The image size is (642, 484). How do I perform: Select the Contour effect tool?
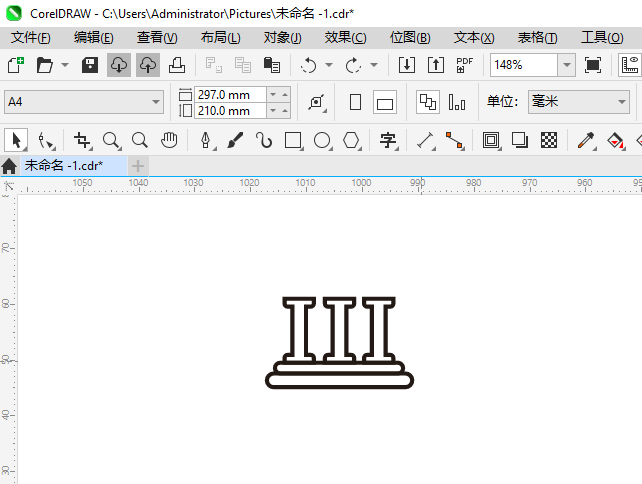[x=491, y=140]
